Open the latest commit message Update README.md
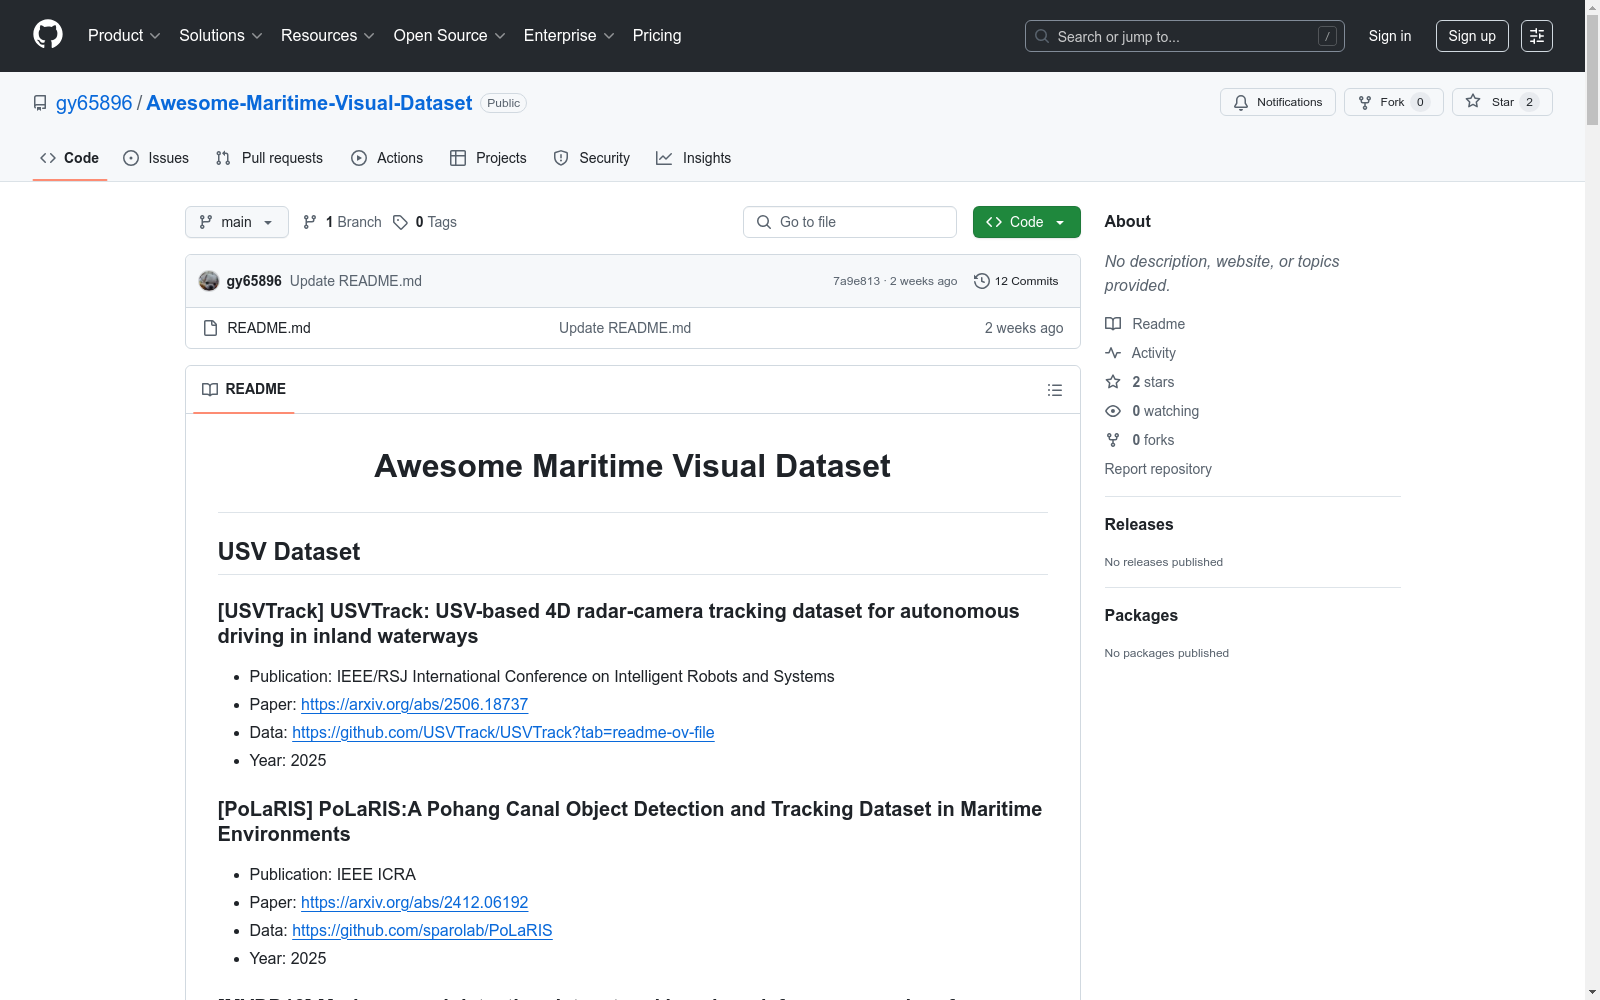 point(356,281)
